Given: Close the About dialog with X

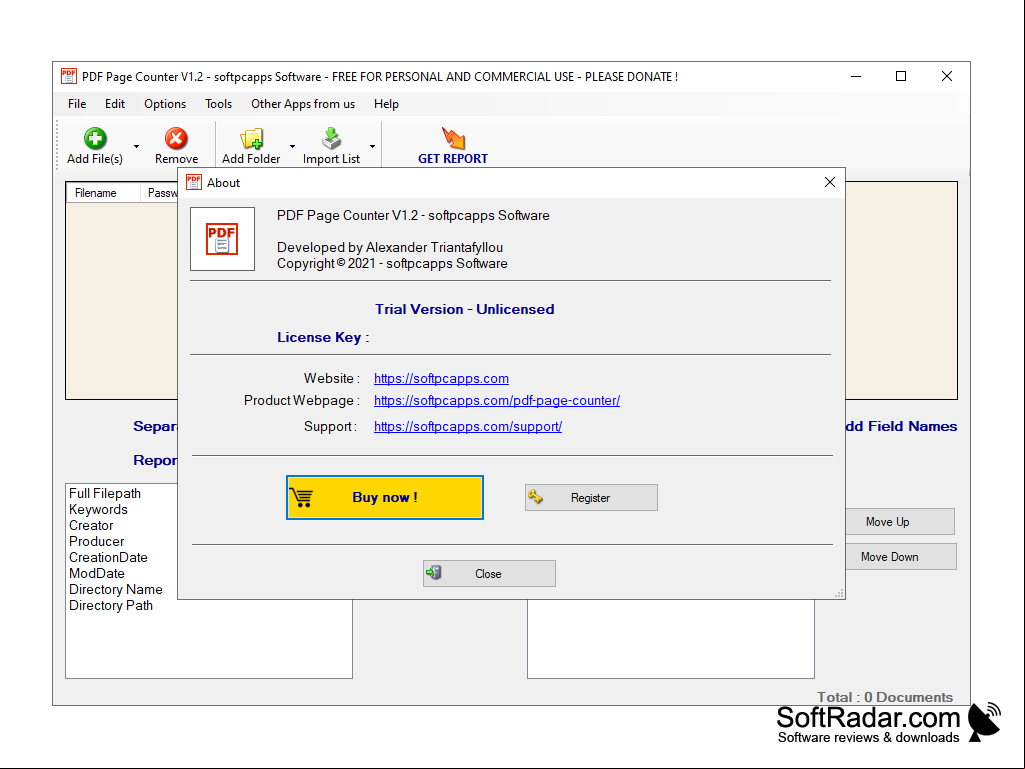Looking at the screenshot, I should tap(830, 182).
